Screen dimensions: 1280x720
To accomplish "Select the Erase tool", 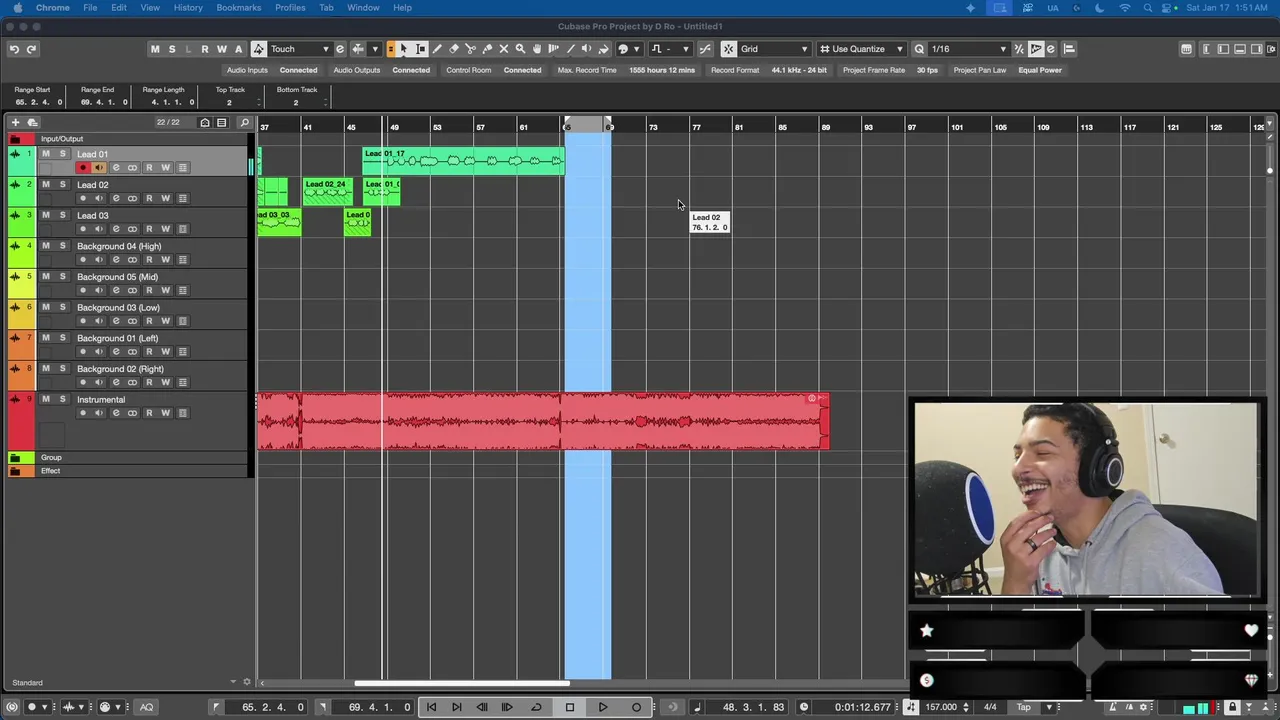I will click(x=454, y=49).
